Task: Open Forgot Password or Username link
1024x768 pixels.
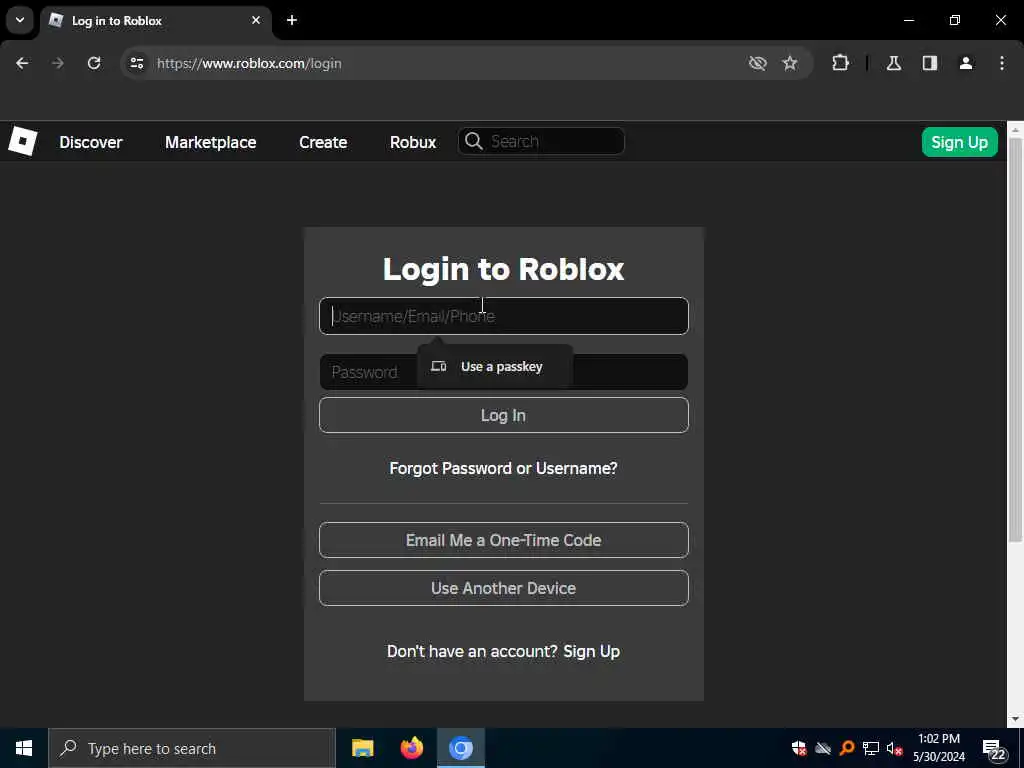Action: [x=504, y=468]
